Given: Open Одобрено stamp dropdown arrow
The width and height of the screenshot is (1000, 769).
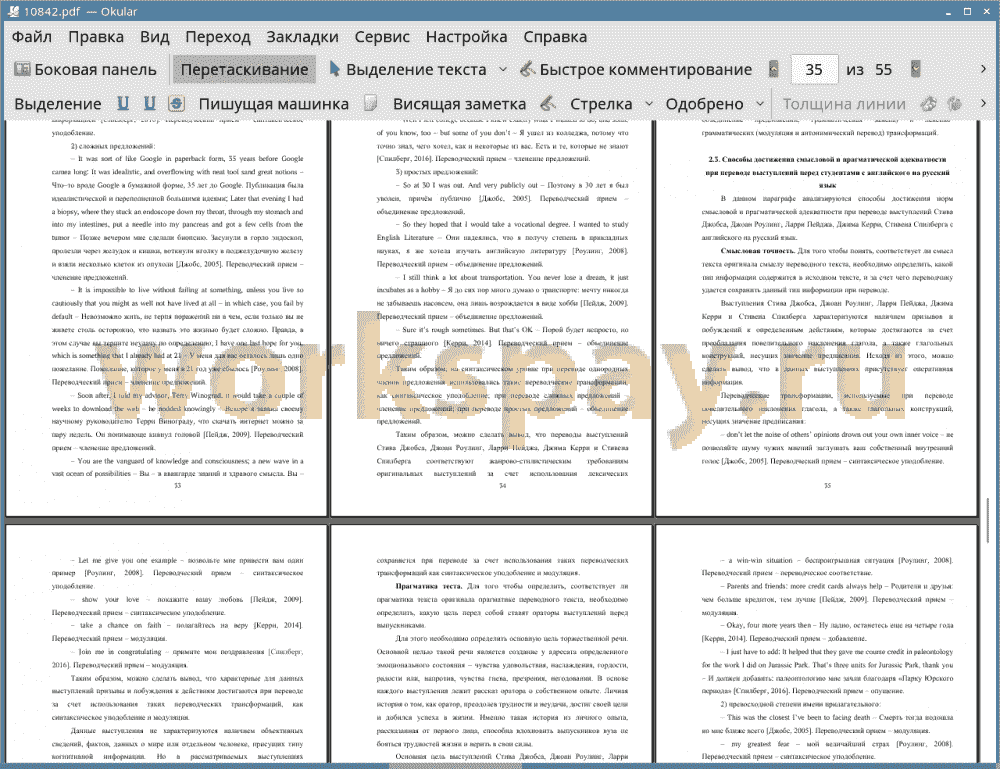Looking at the screenshot, I should 760,103.
